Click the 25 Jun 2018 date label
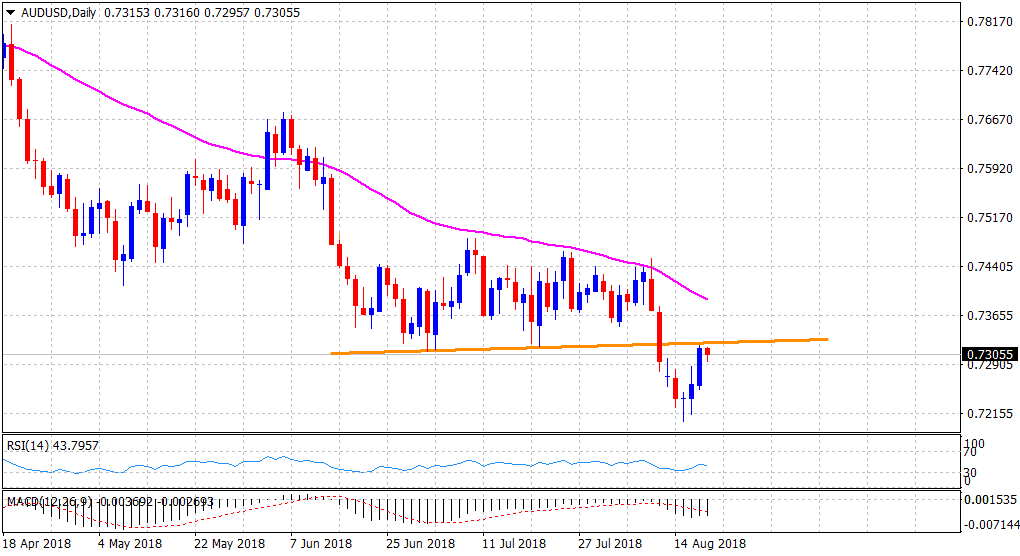1020x556 pixels. pos(414,544)
